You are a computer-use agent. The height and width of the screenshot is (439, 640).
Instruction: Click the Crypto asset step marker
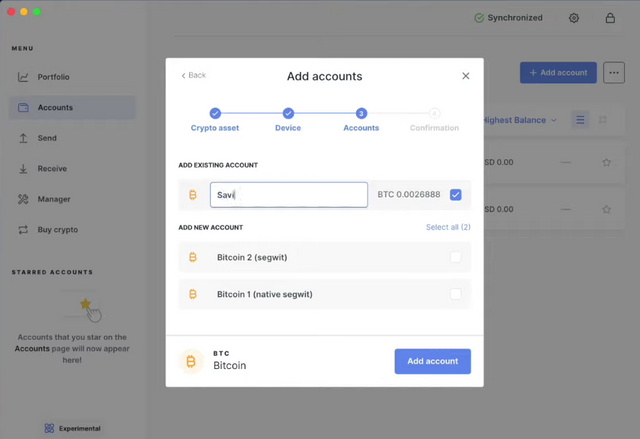[x=215, y=113]
